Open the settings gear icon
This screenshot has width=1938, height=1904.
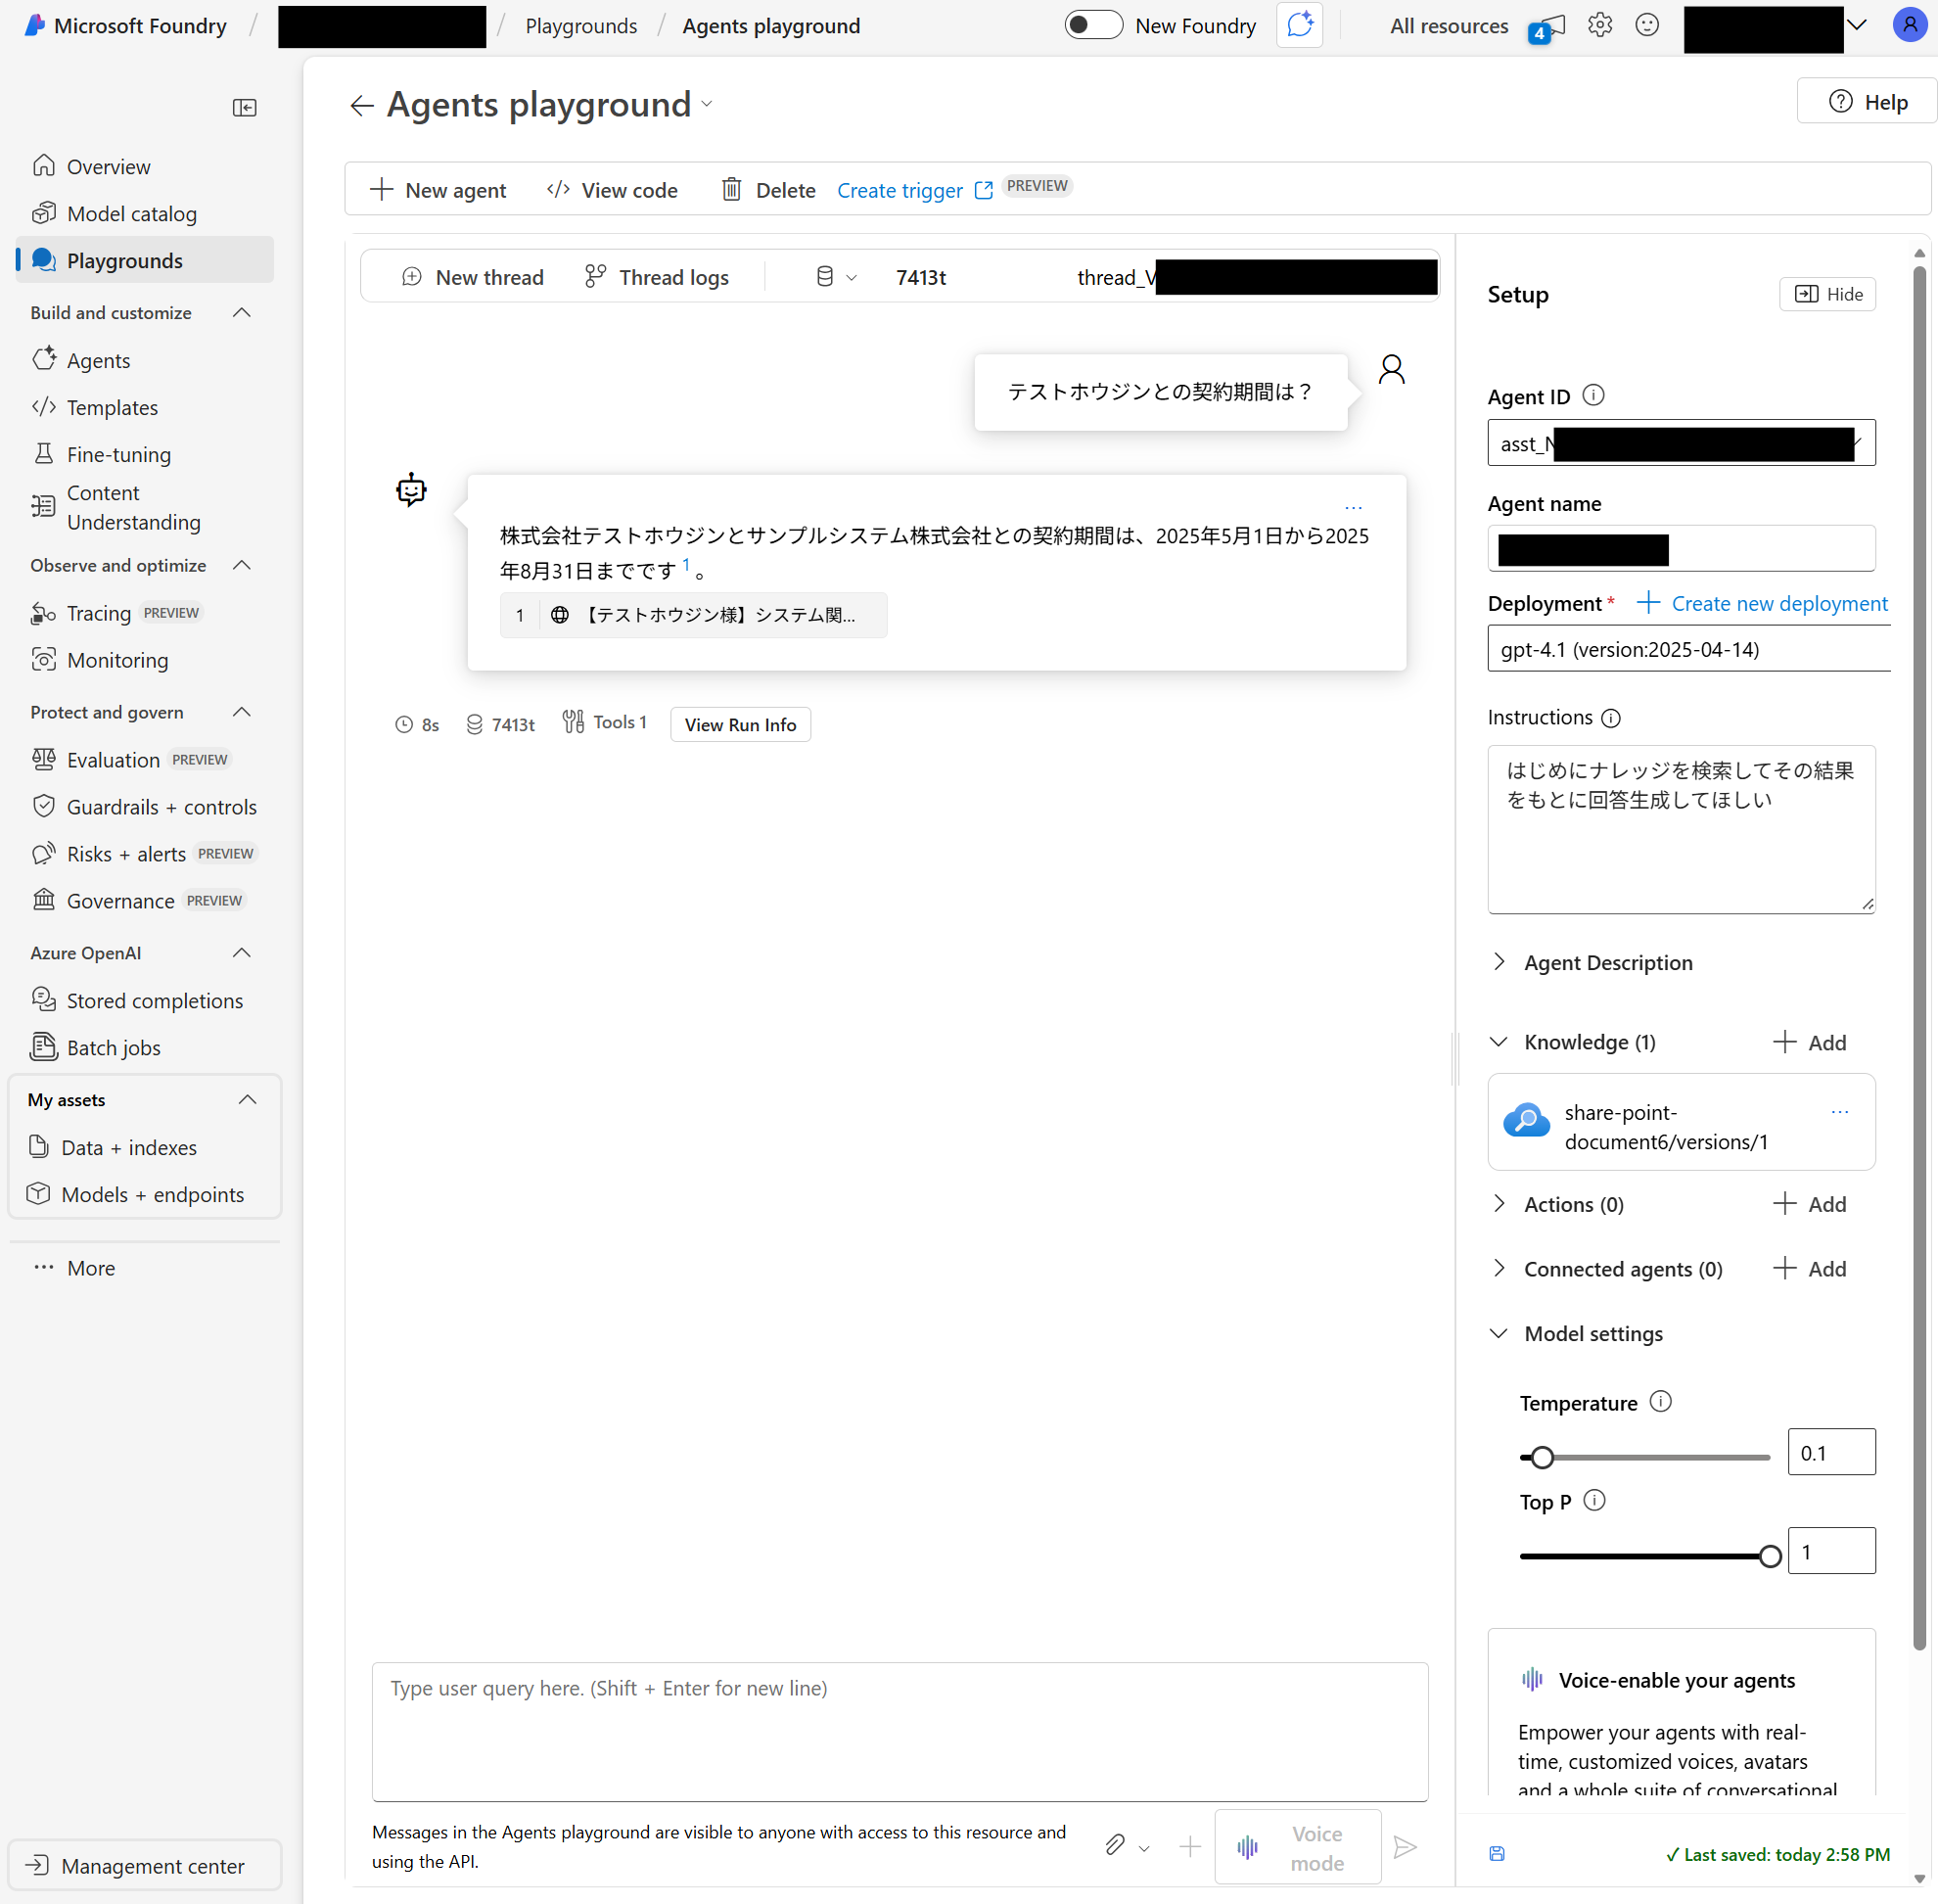click(x=1599, y=26)
